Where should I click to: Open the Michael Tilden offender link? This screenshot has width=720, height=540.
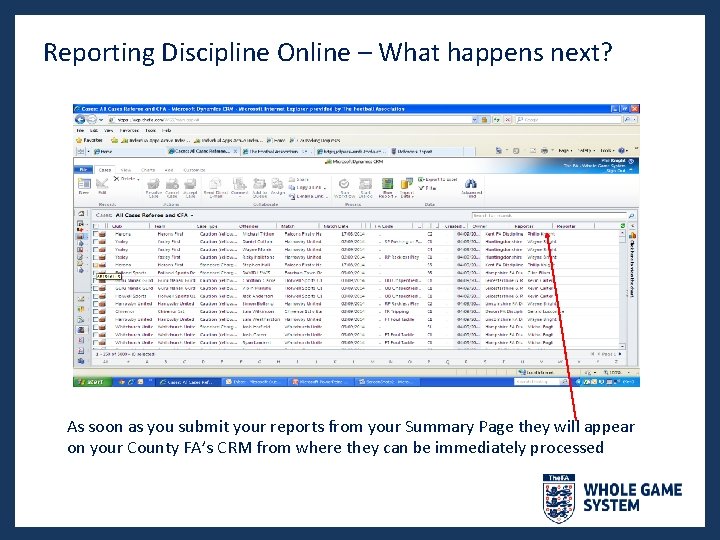tap(258, 234)
